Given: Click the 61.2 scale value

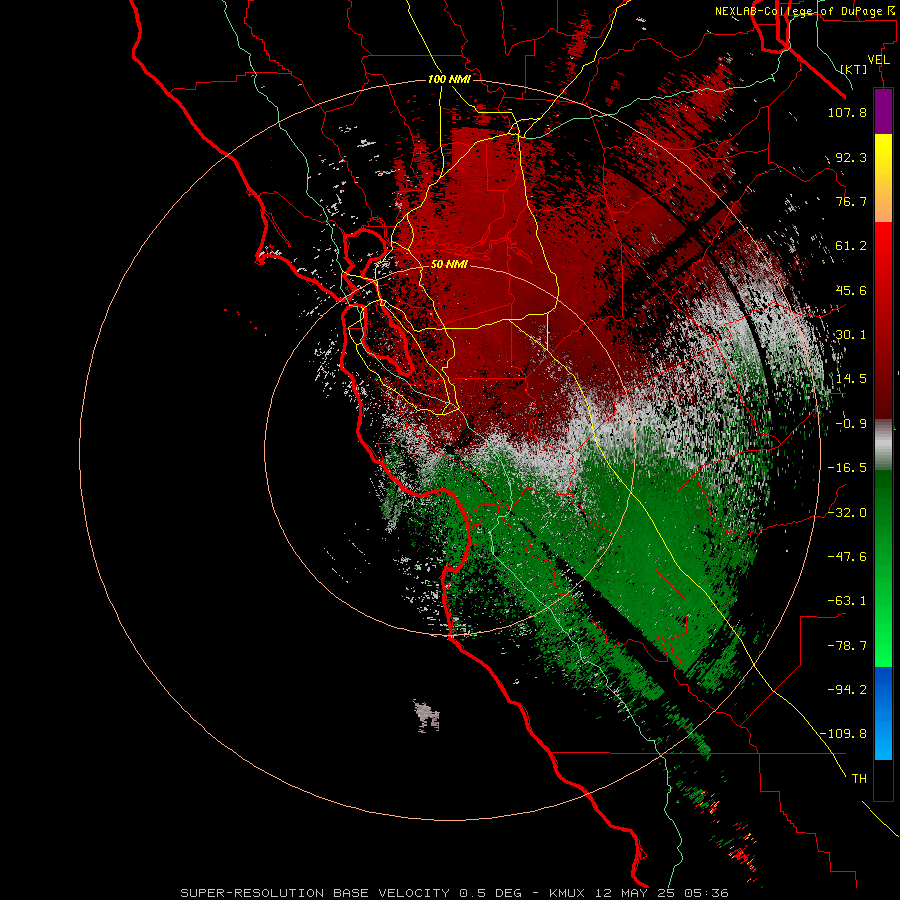Looking at the screenshot, I should [851, 246].
